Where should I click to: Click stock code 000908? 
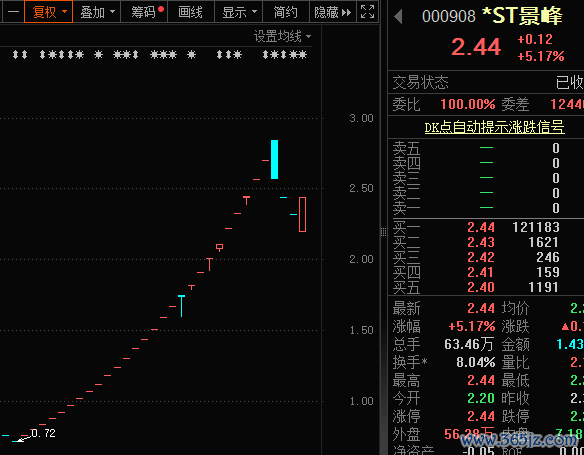coord(449,16)
